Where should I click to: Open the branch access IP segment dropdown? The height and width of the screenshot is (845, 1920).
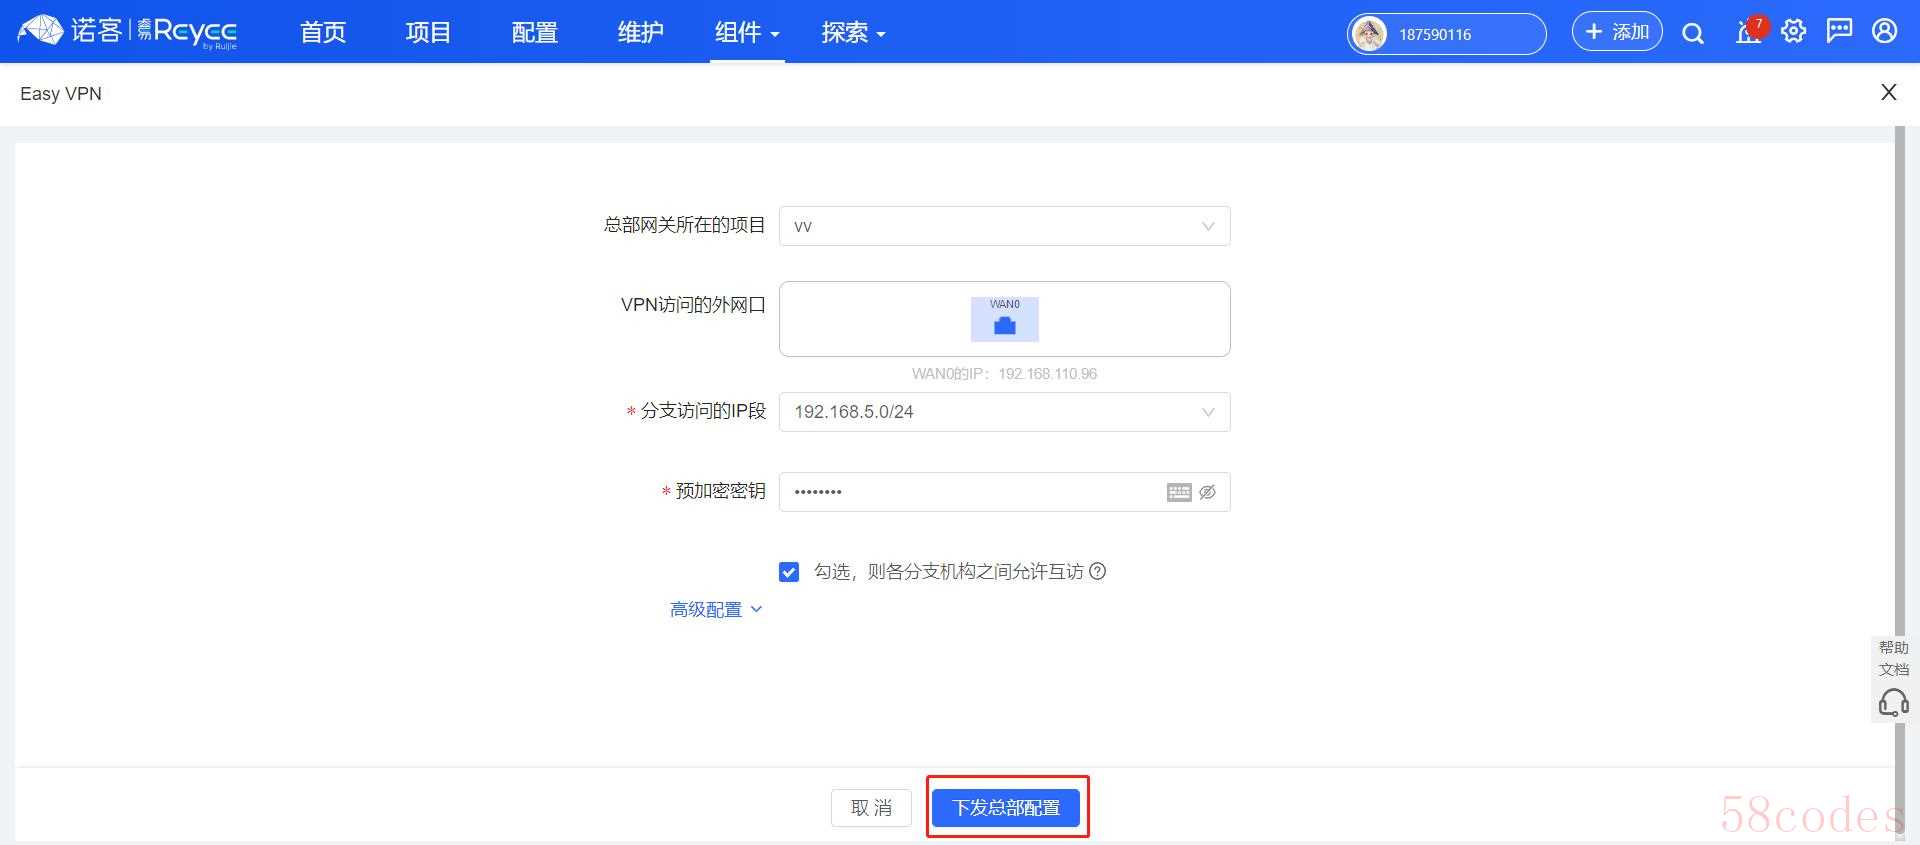pyautogui.click(x=1004, y=412)
